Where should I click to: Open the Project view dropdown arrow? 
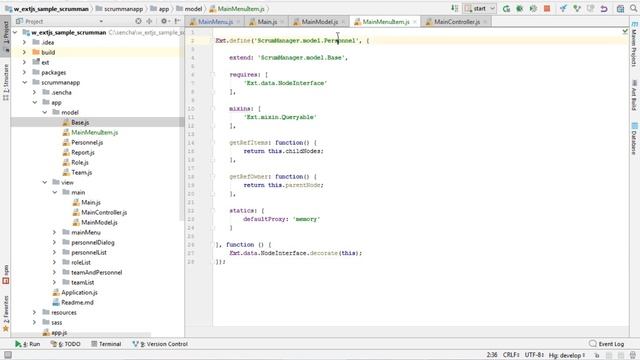(x=101, y=21)
